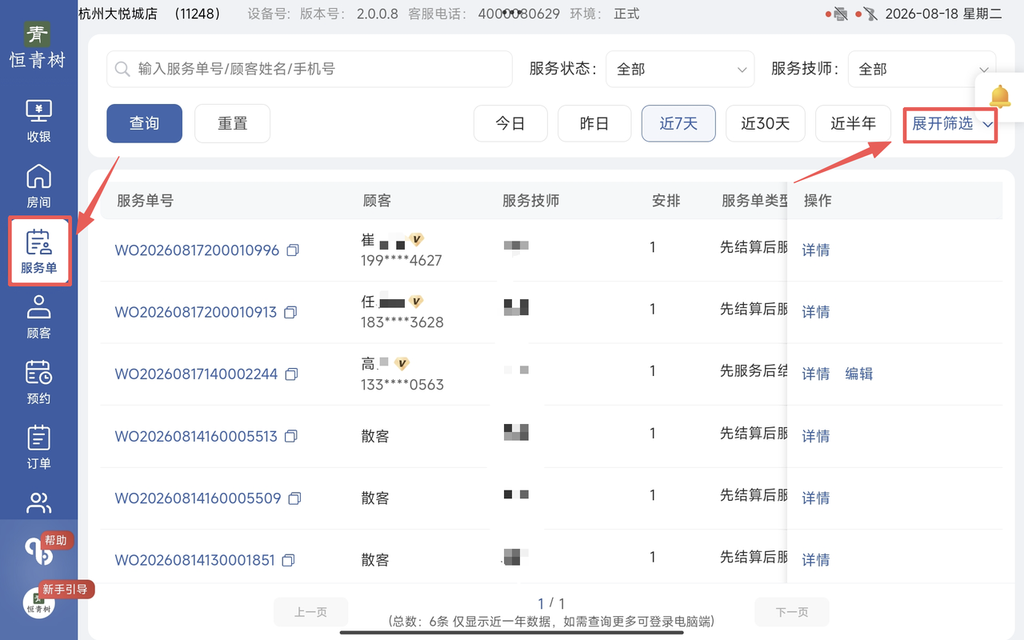This screenshot has width=1024, height=640.
Task: Click the date 2026-08-18 星期二
Action: coord(943,14)
